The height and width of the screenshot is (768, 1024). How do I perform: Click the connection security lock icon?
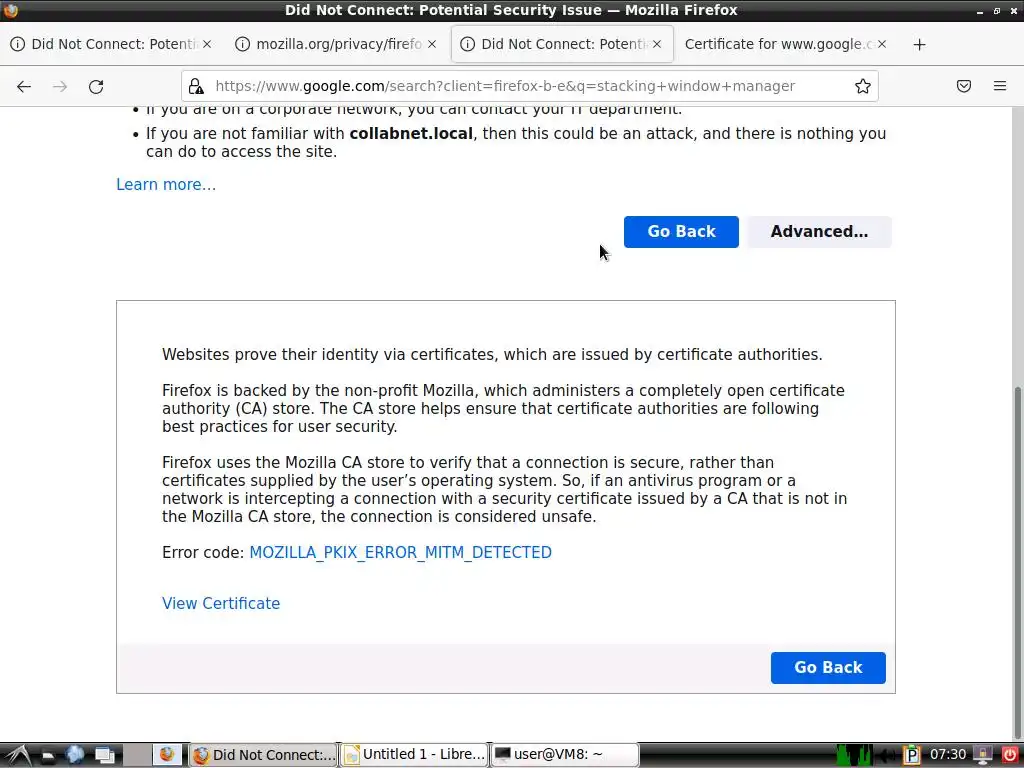[196, 86]
